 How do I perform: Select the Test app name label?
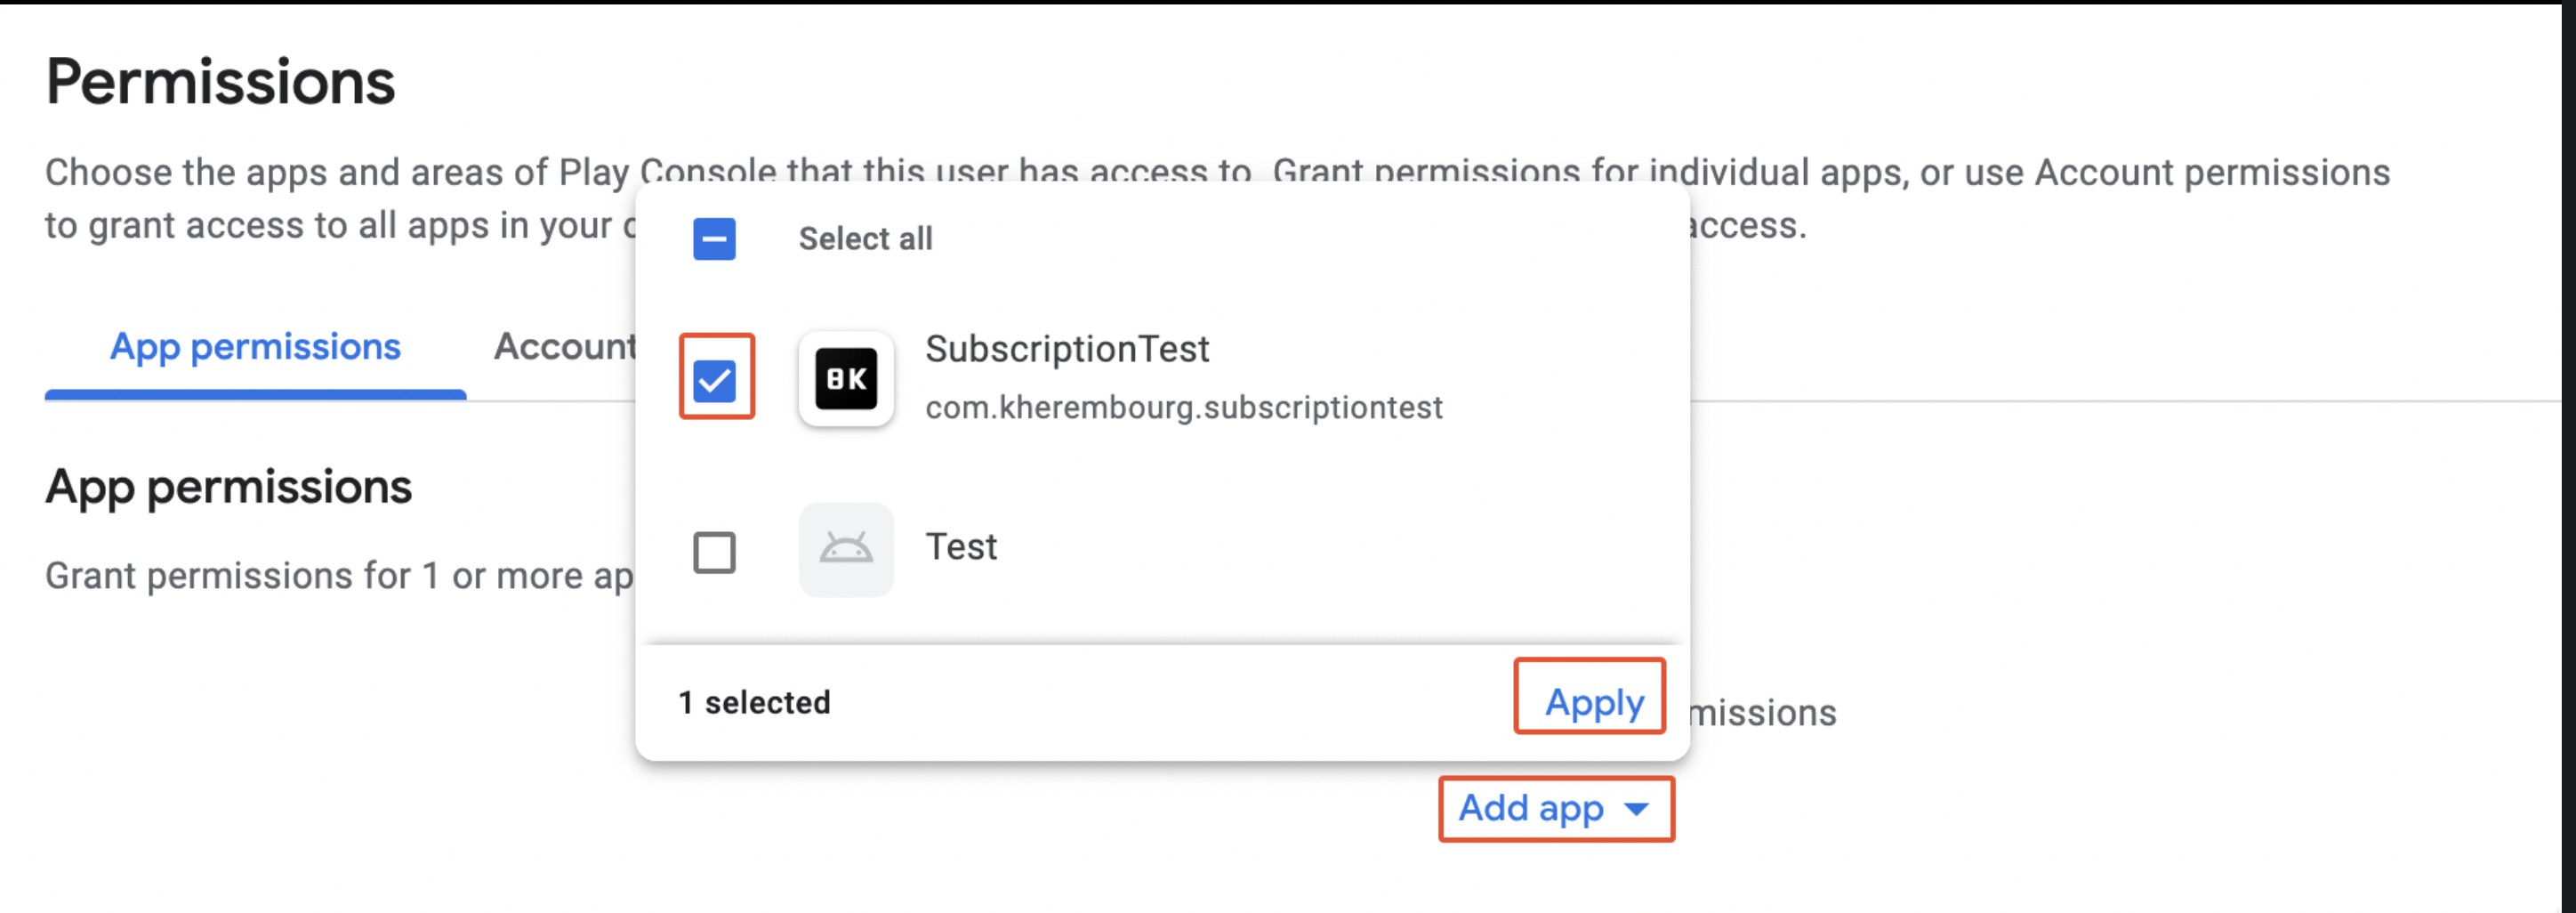[x=961, y=547]
